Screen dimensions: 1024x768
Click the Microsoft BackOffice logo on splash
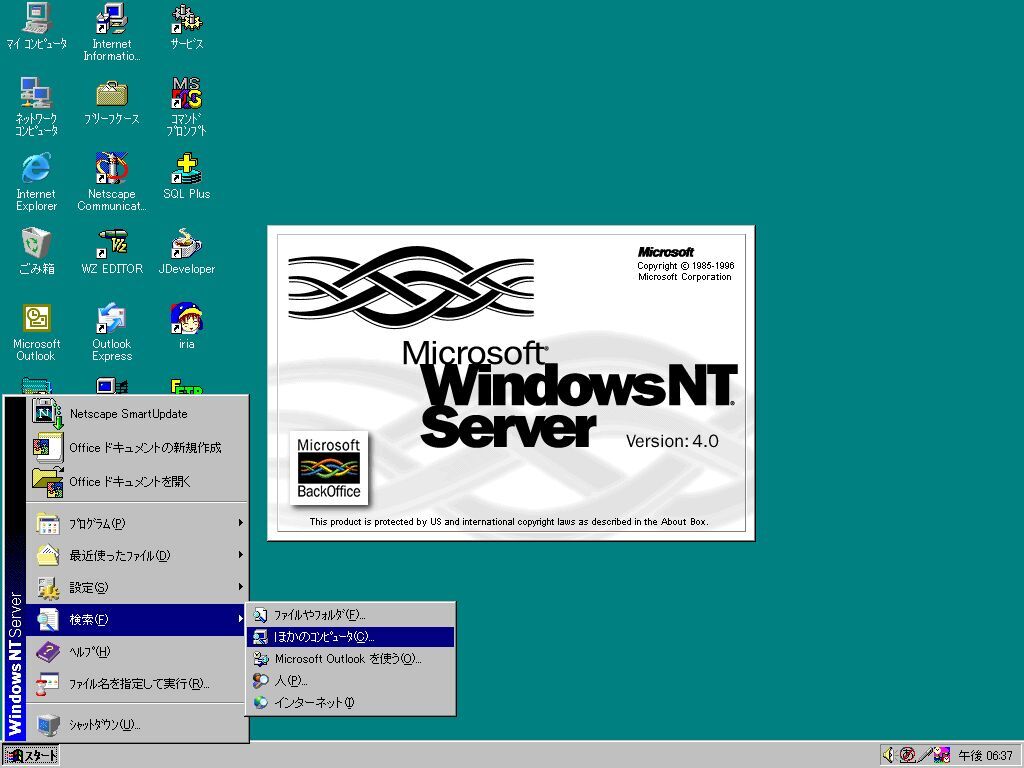click(x=328, y=468)
